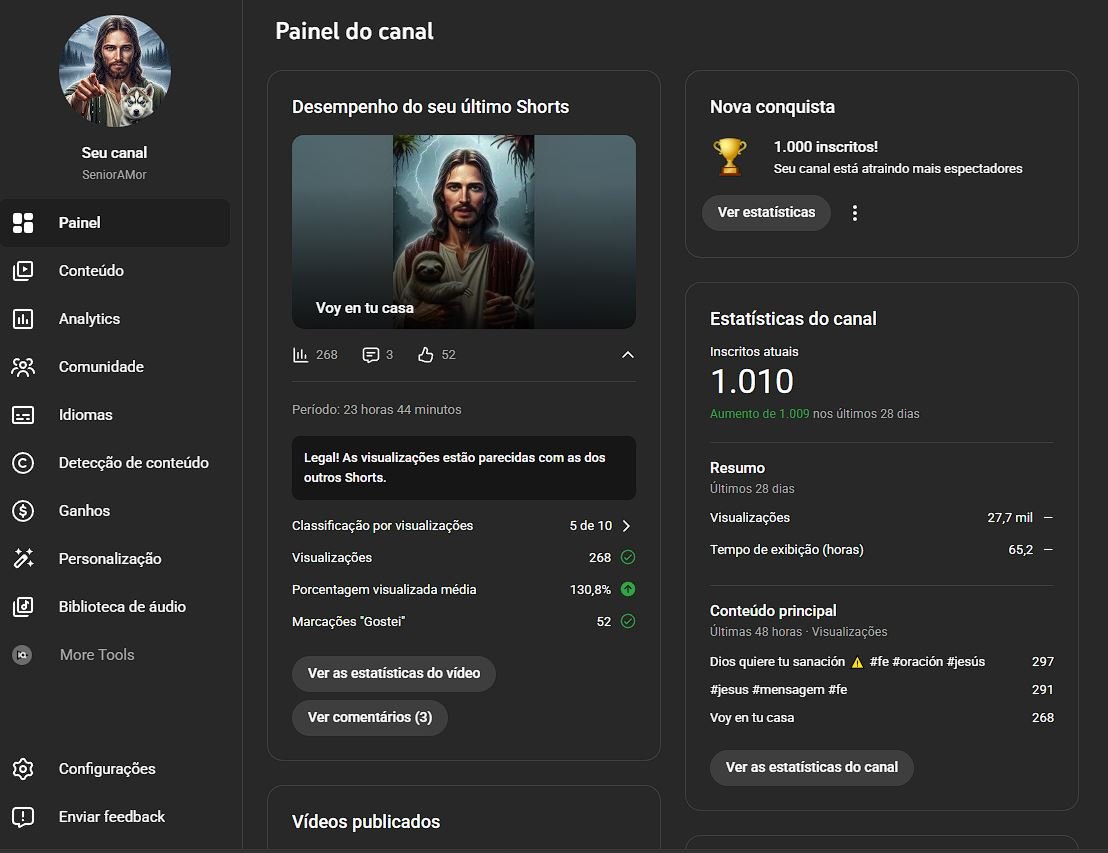This screenshot has width=1108, height=853.
Task: Click the Configurações gear icon
Action: 23,769
